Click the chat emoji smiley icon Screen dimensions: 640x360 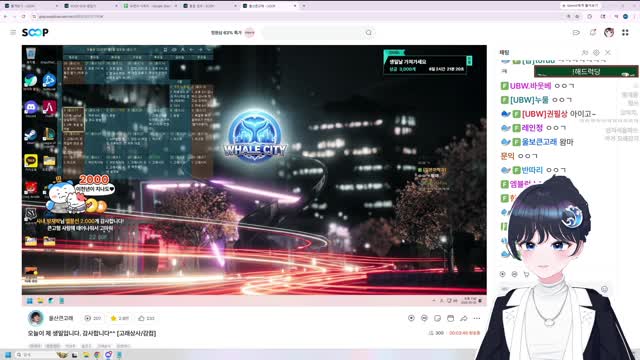(604, 289)
